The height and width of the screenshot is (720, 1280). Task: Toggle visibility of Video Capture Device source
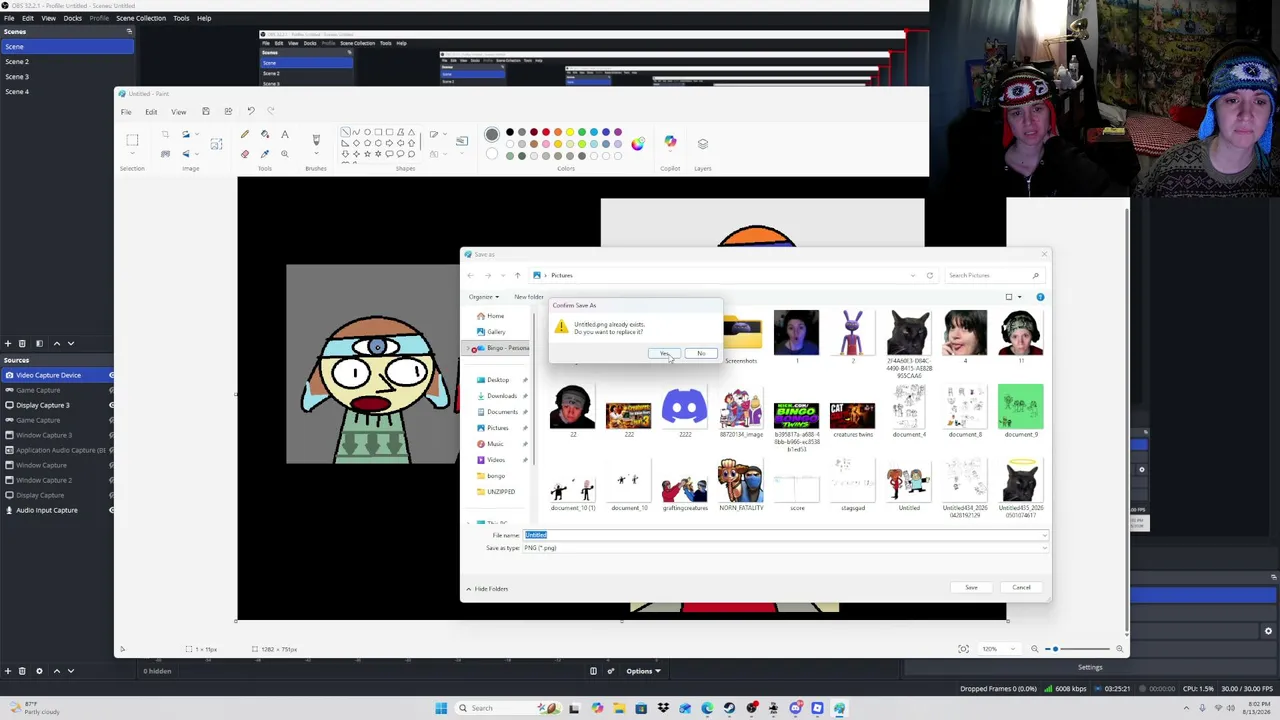111,375
